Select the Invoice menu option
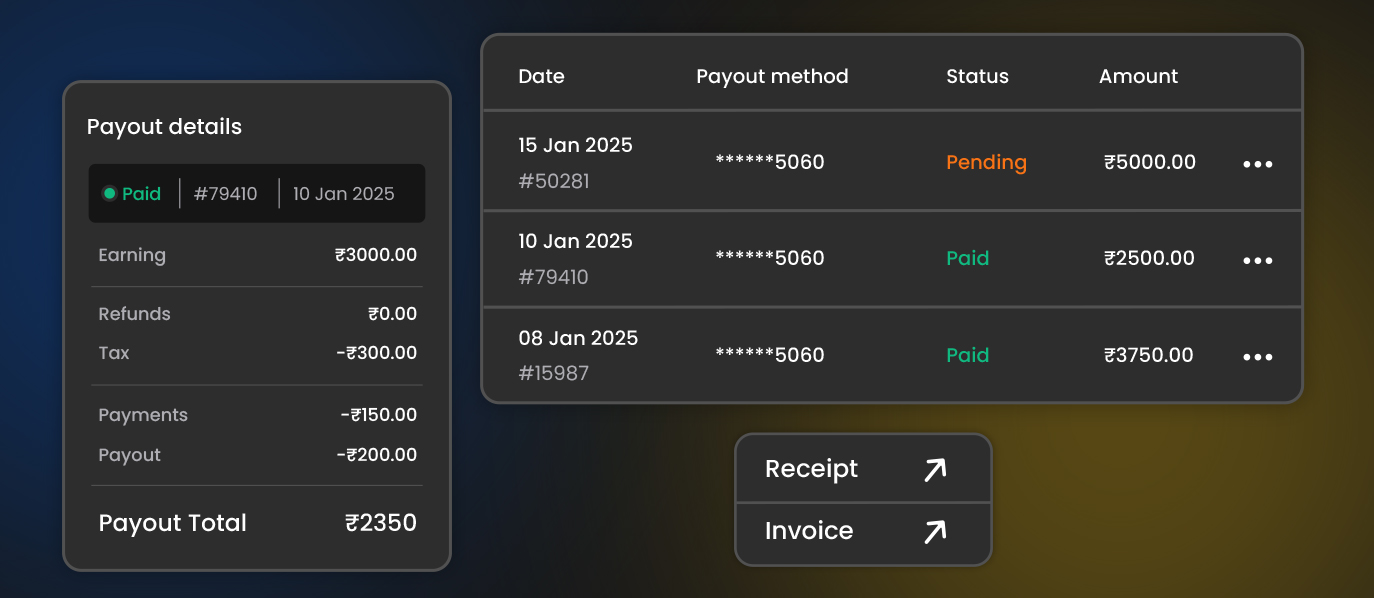 809,531
